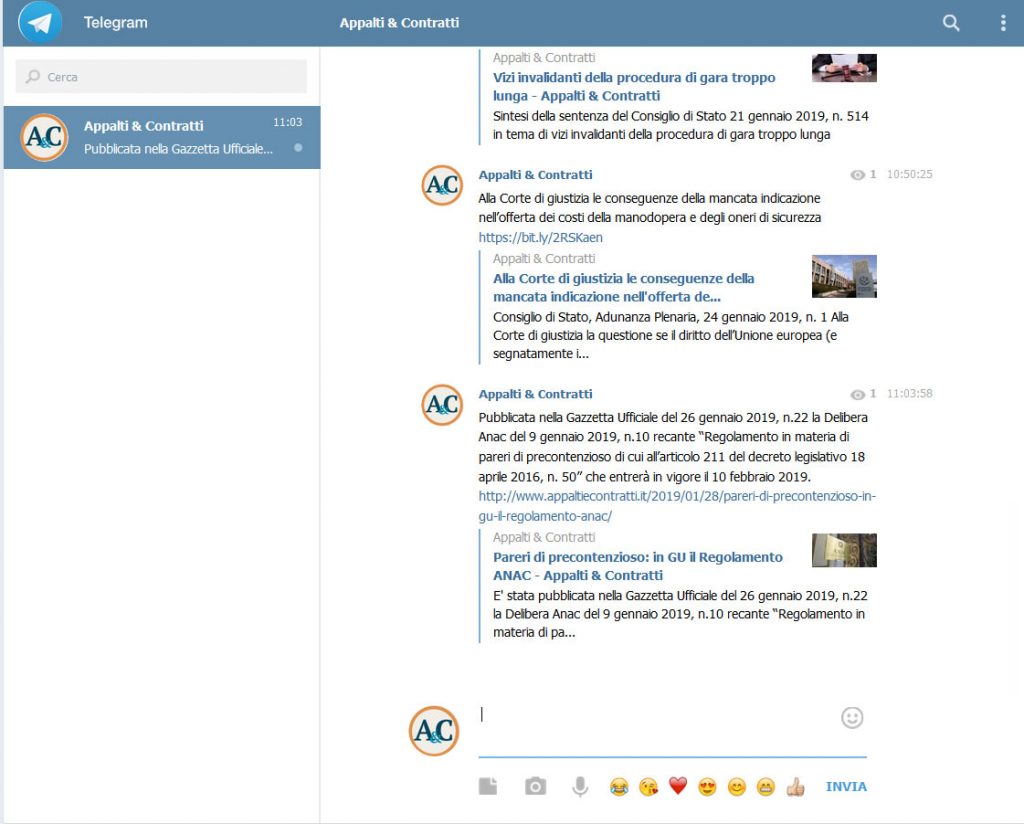Click the 'Sintesi della sentenza del Consiglio di Stato' description

(680, 125)
